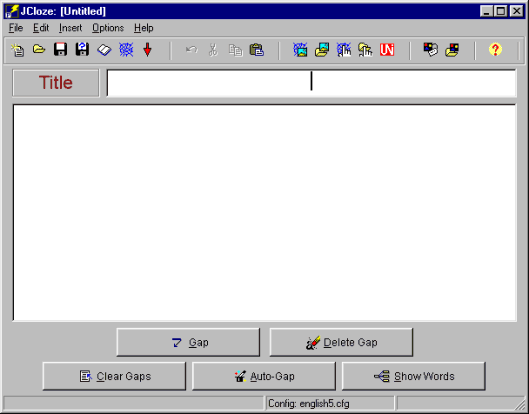This screenshot has height=414, width=529.
Task: Open help with yellow question mark icon
Action: pyautogui.click(x=495, y=50)
